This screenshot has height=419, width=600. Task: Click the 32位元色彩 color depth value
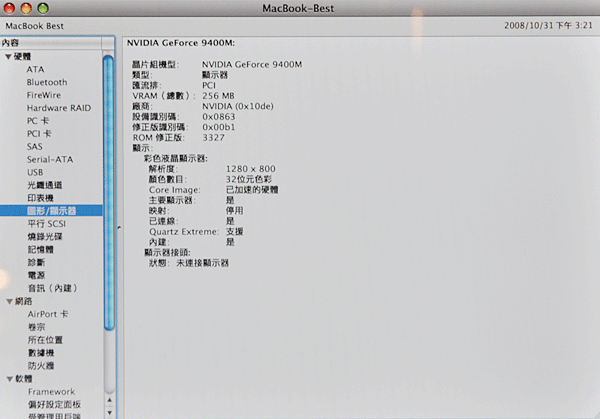(249, 179)
